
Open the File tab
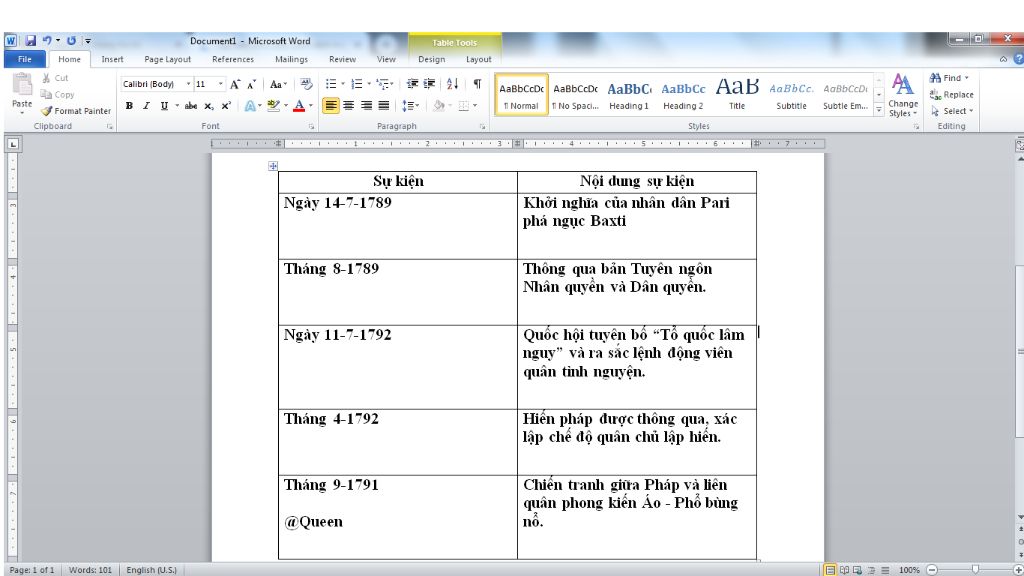(x=25, y=59)
